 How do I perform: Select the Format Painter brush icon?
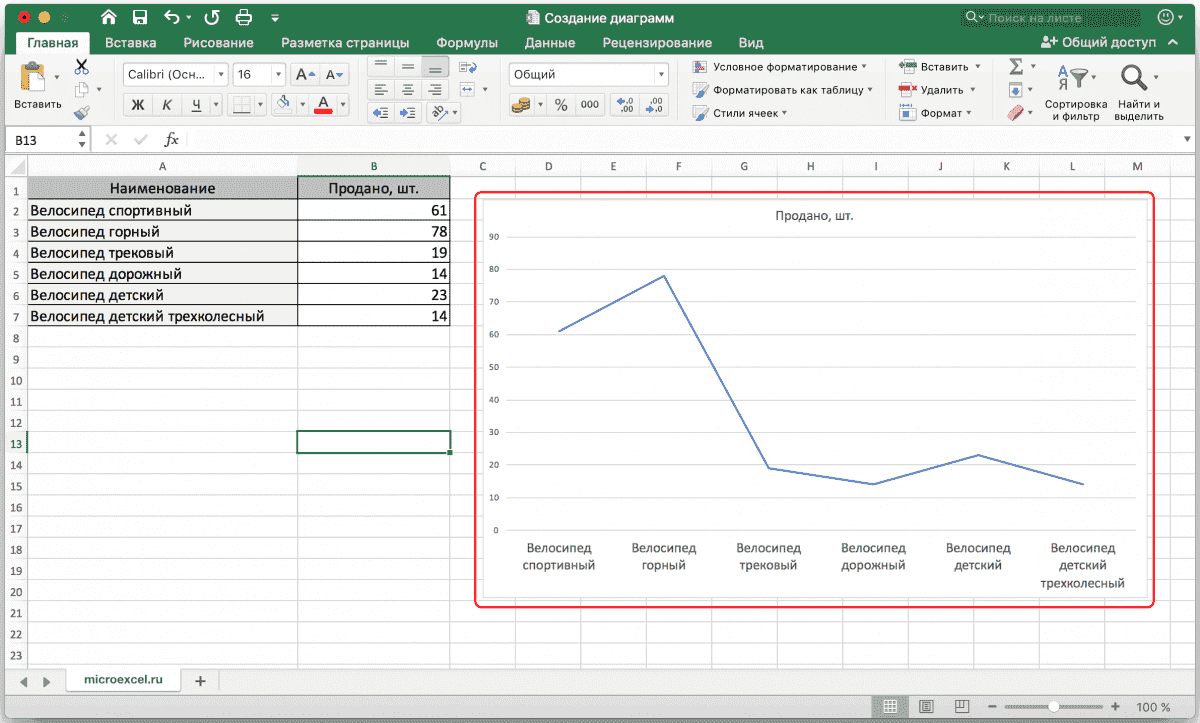(x=82, y=113)
